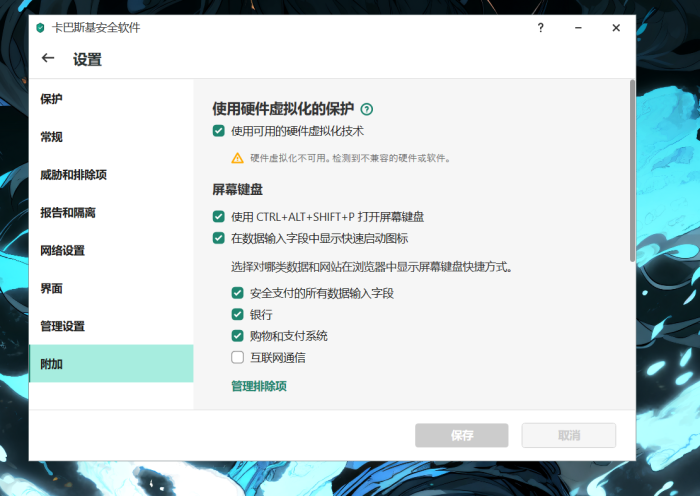Select 报告和隔离 in the sidebar
The height and width of the screenshot is (496, 700).
tap(111, 213)
